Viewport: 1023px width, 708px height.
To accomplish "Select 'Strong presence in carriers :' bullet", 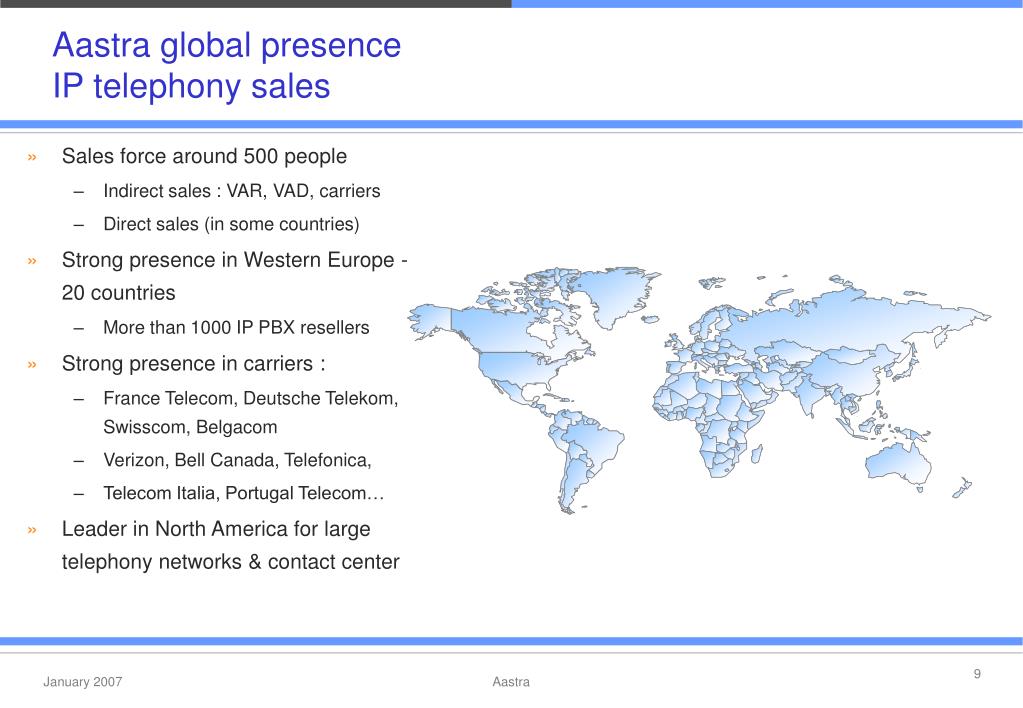I will pyautogui.click(x=194, y=363).
